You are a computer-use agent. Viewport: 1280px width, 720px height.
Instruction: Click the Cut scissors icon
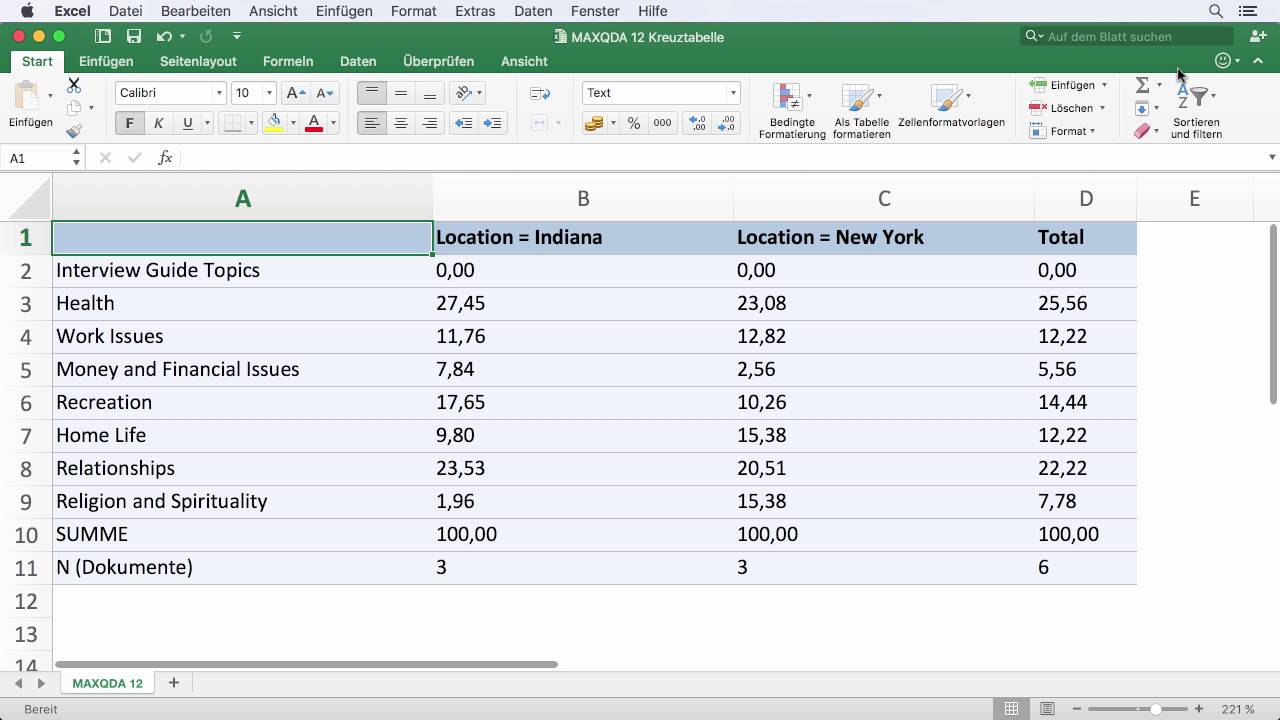tap(74, 86)
